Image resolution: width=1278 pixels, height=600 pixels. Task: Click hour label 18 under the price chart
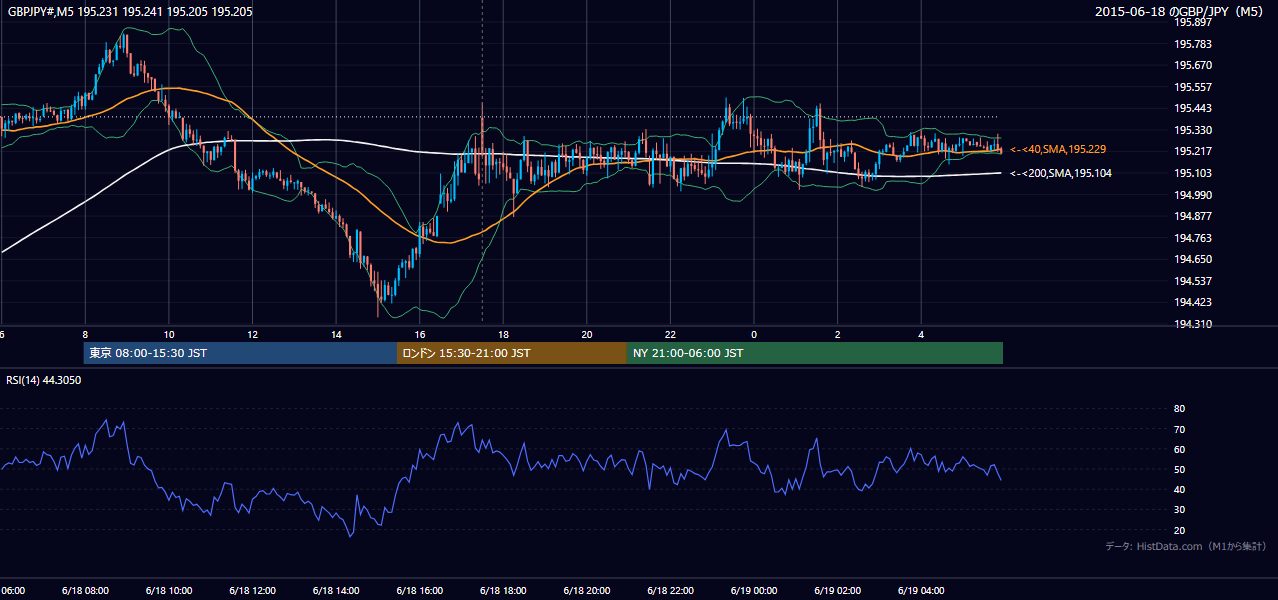pos(504,335)
